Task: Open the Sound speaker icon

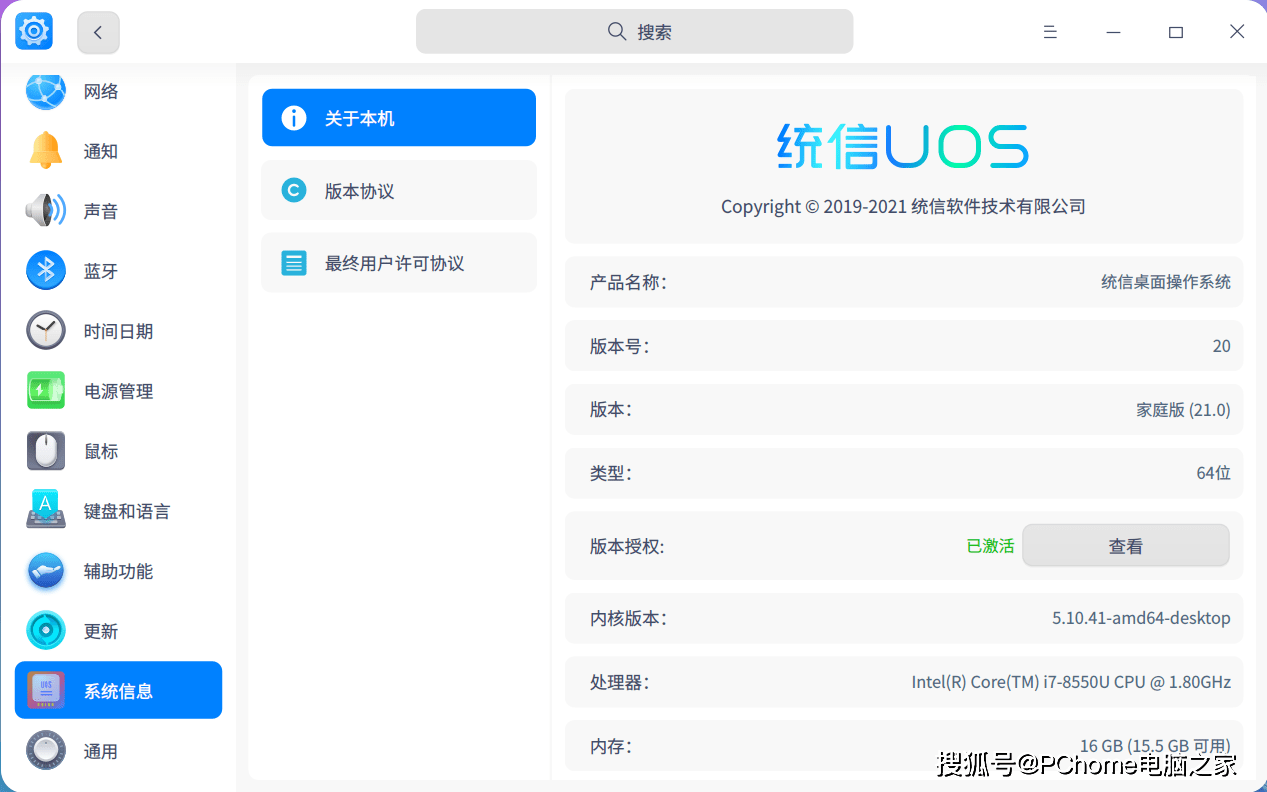Action: pyautogui.click(x=45, y=211)
